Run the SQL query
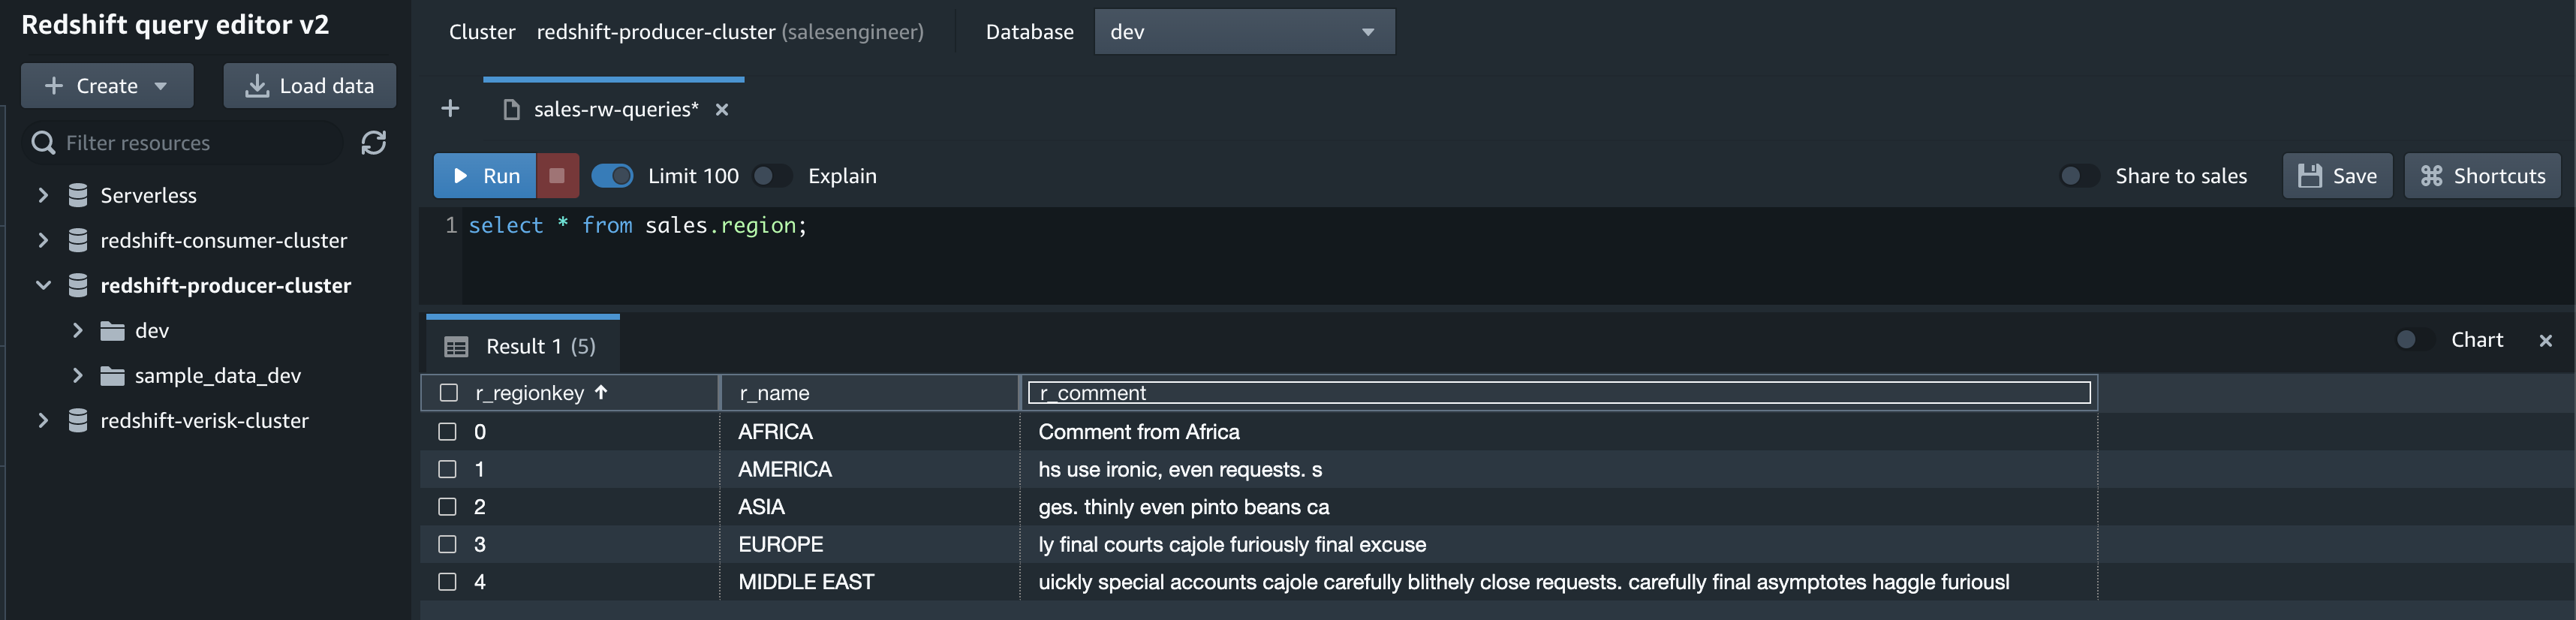 [x=486, y=176]
